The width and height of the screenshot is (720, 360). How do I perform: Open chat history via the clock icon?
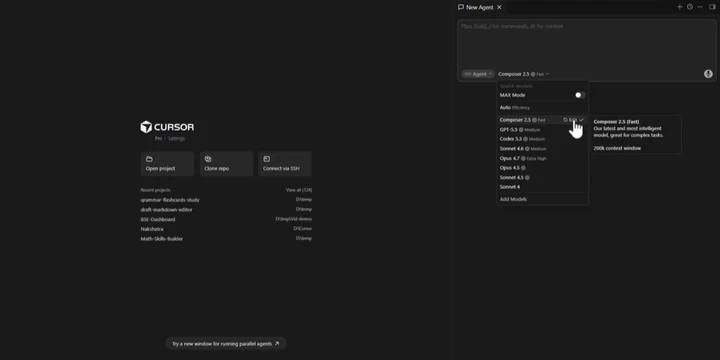point(690,7)
